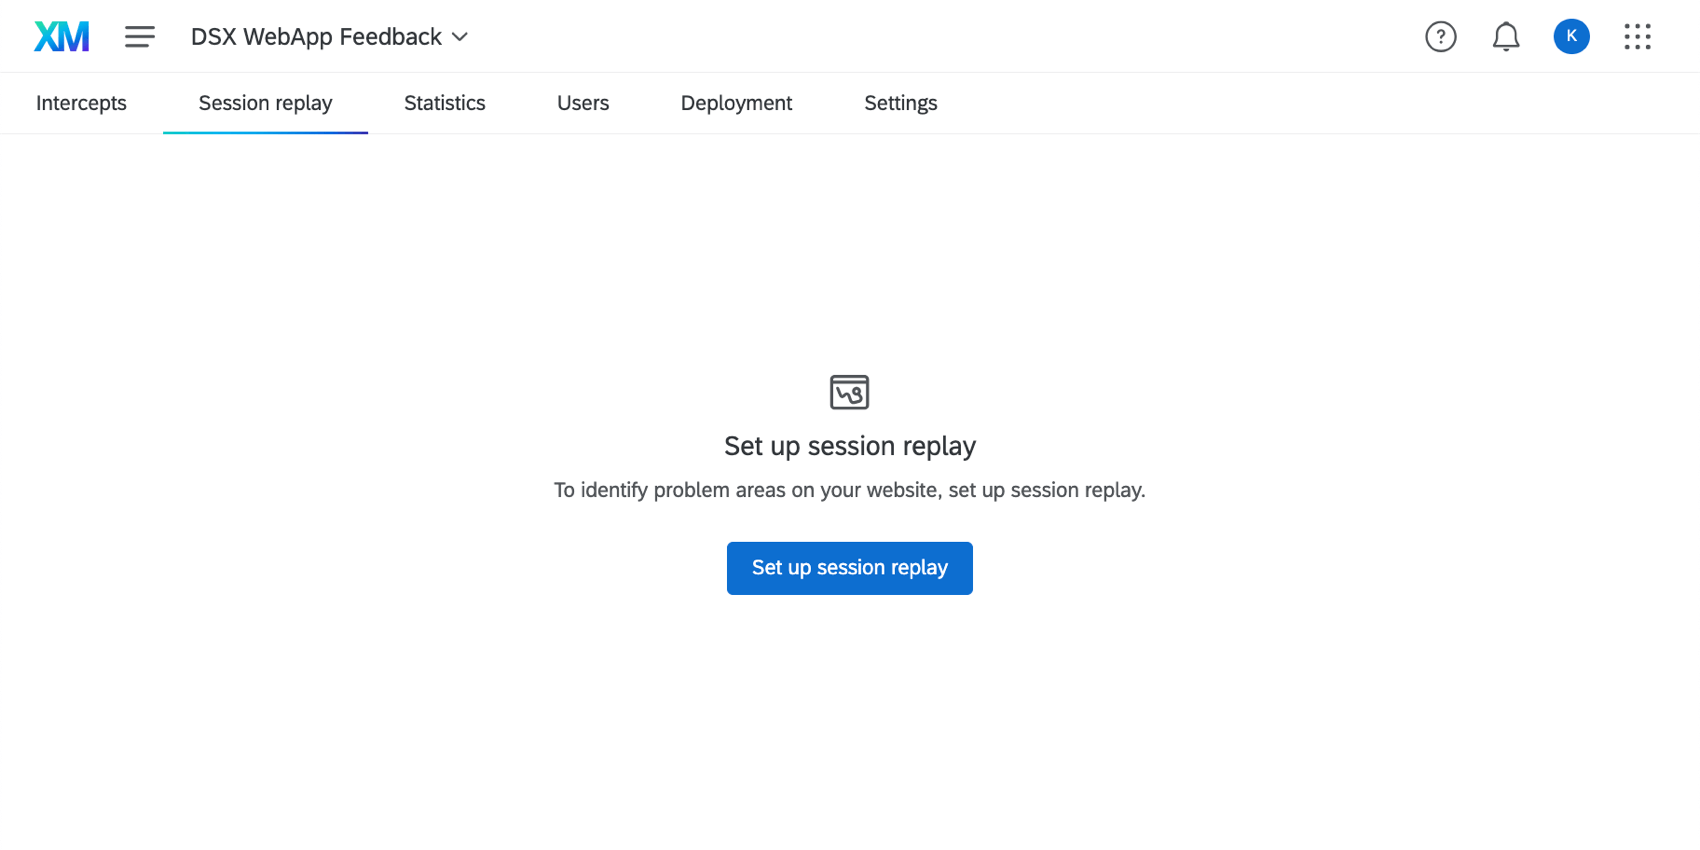Viewport: 1700px width, 850px height.
Task: Open the hamburger navigation menu
Action: coord(140,37)
